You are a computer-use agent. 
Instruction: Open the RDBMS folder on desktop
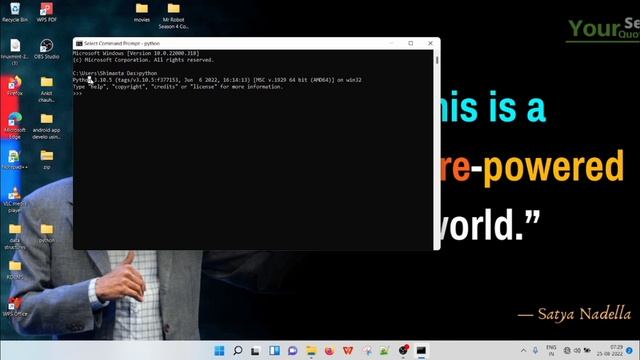click(15, 270)
